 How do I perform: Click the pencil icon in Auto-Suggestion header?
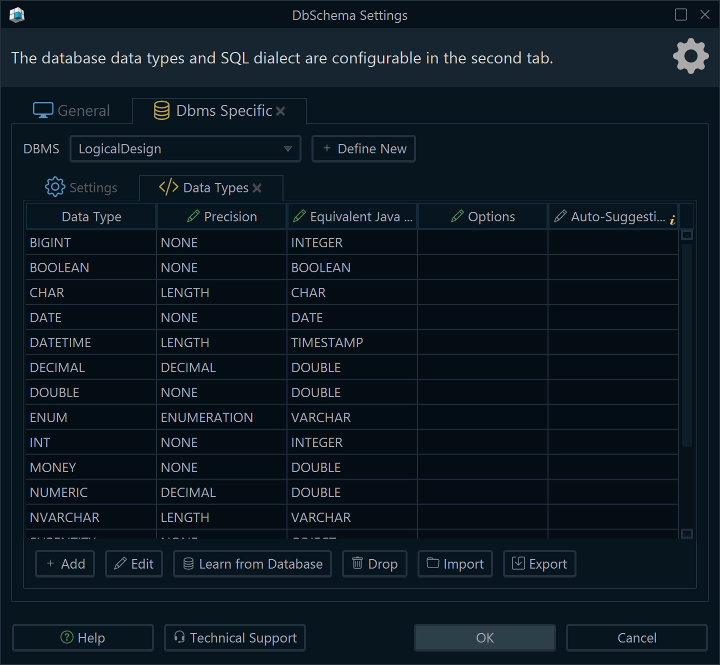[x=560, y=216]
